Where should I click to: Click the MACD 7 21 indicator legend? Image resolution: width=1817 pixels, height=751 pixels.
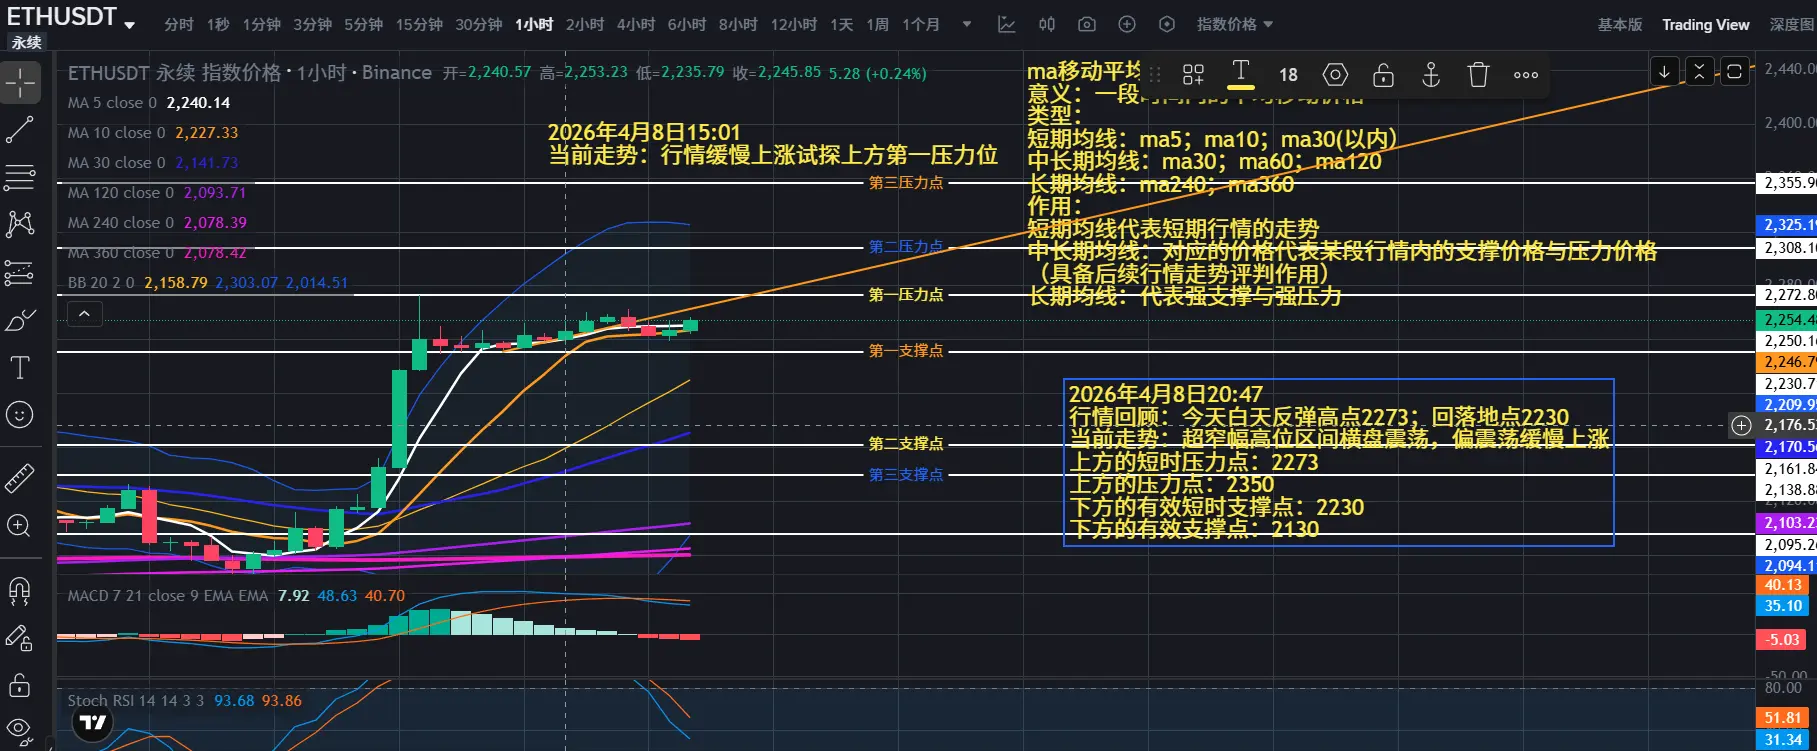(x=236, y=595)
